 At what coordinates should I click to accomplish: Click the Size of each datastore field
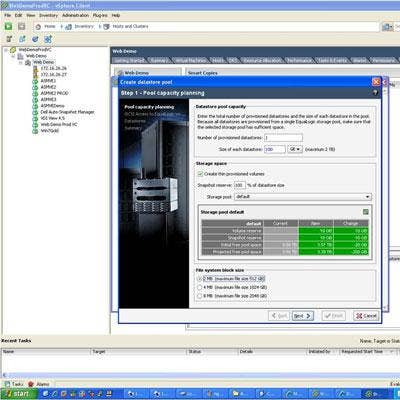point(275,149)
